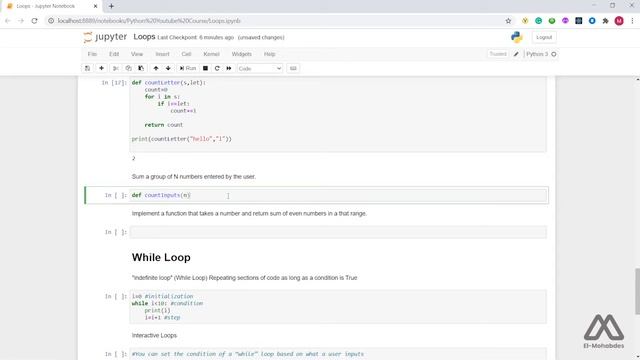
Task: Move selected cell down arrow
Action: 168,69
